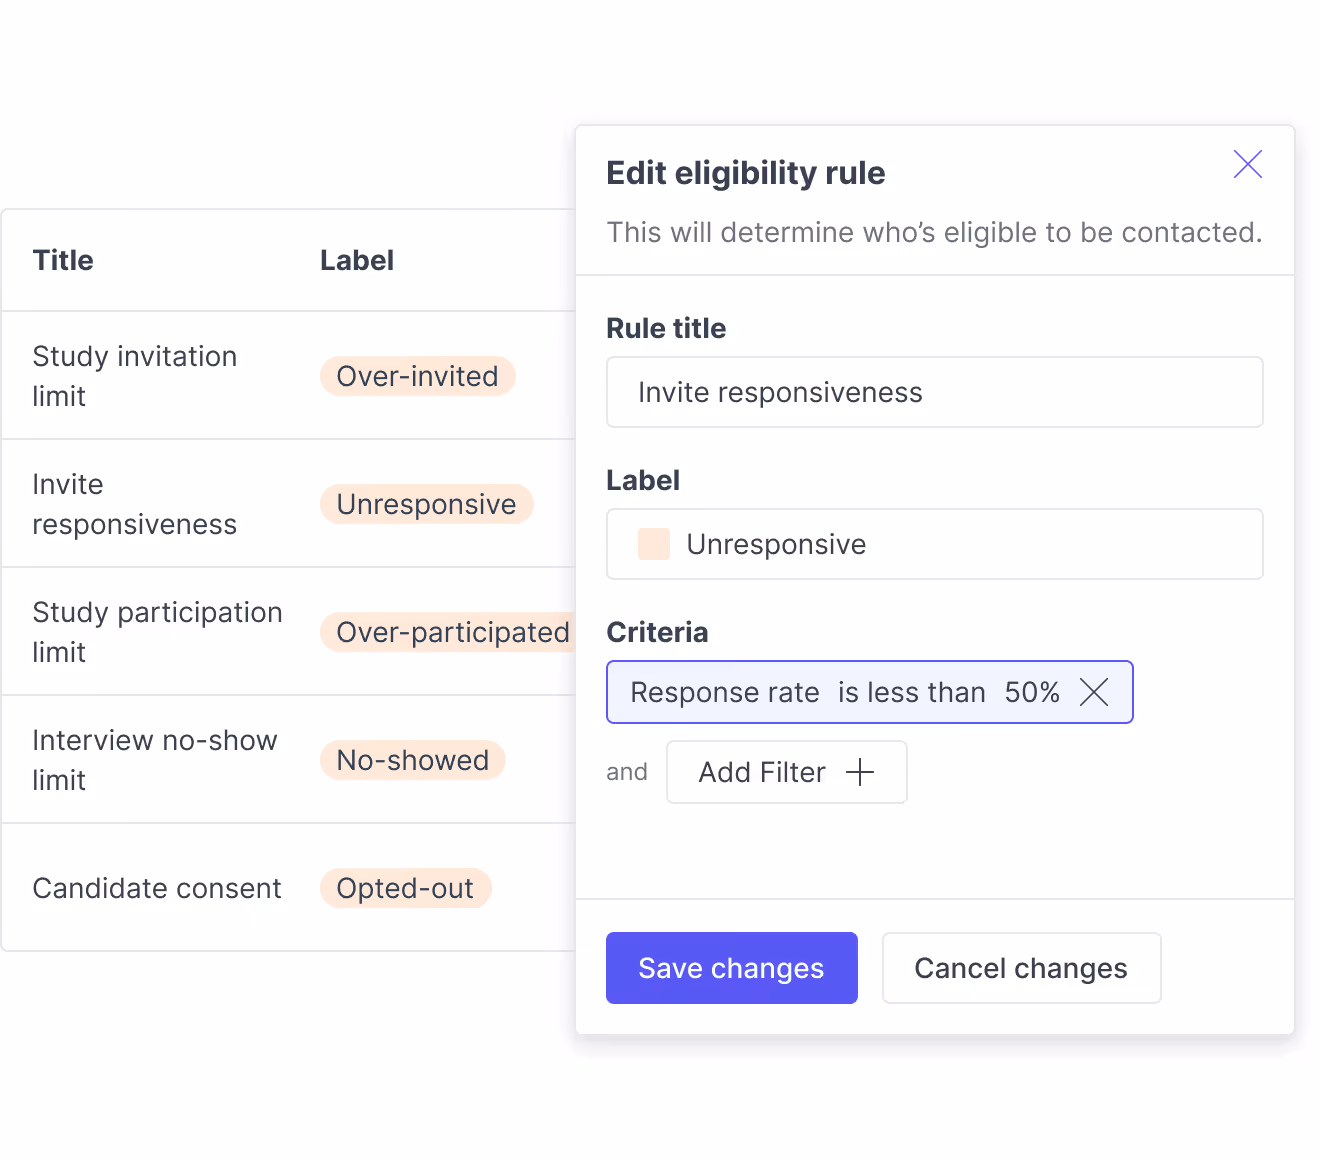
Task: Click the Title column header
Action: tap(62, 260)
